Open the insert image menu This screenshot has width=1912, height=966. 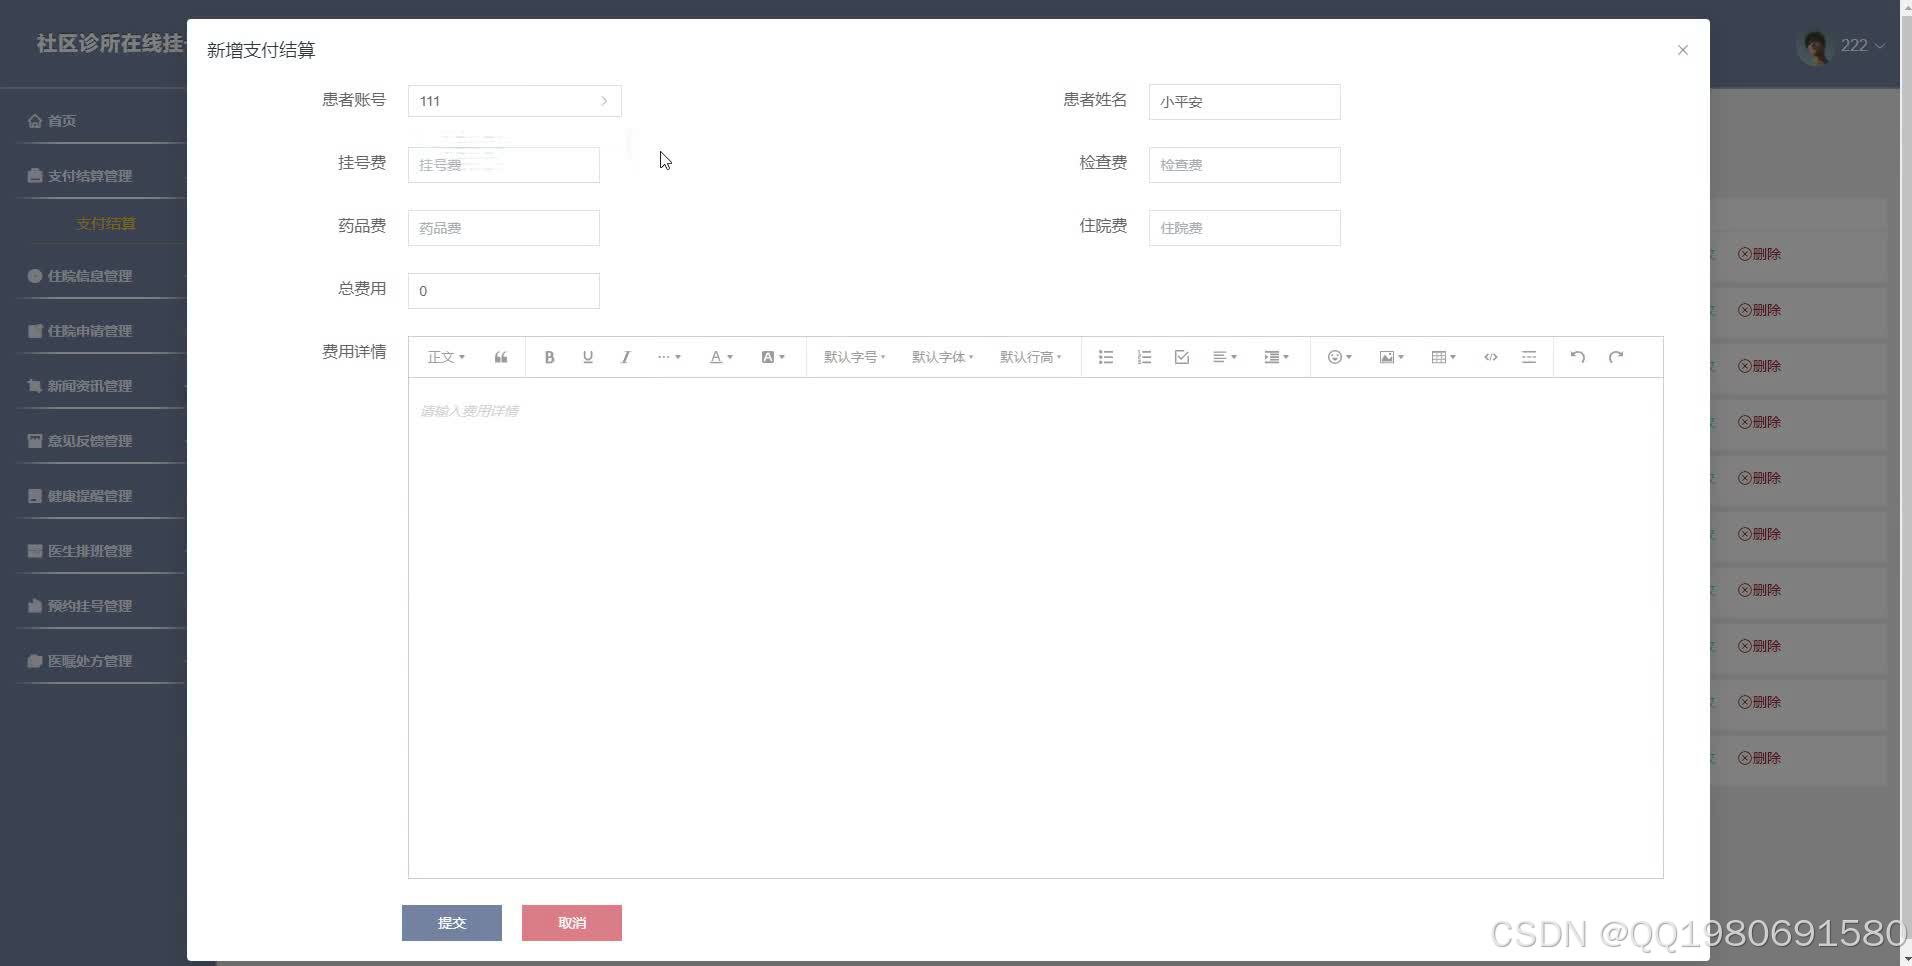(x=1392, y=357)
